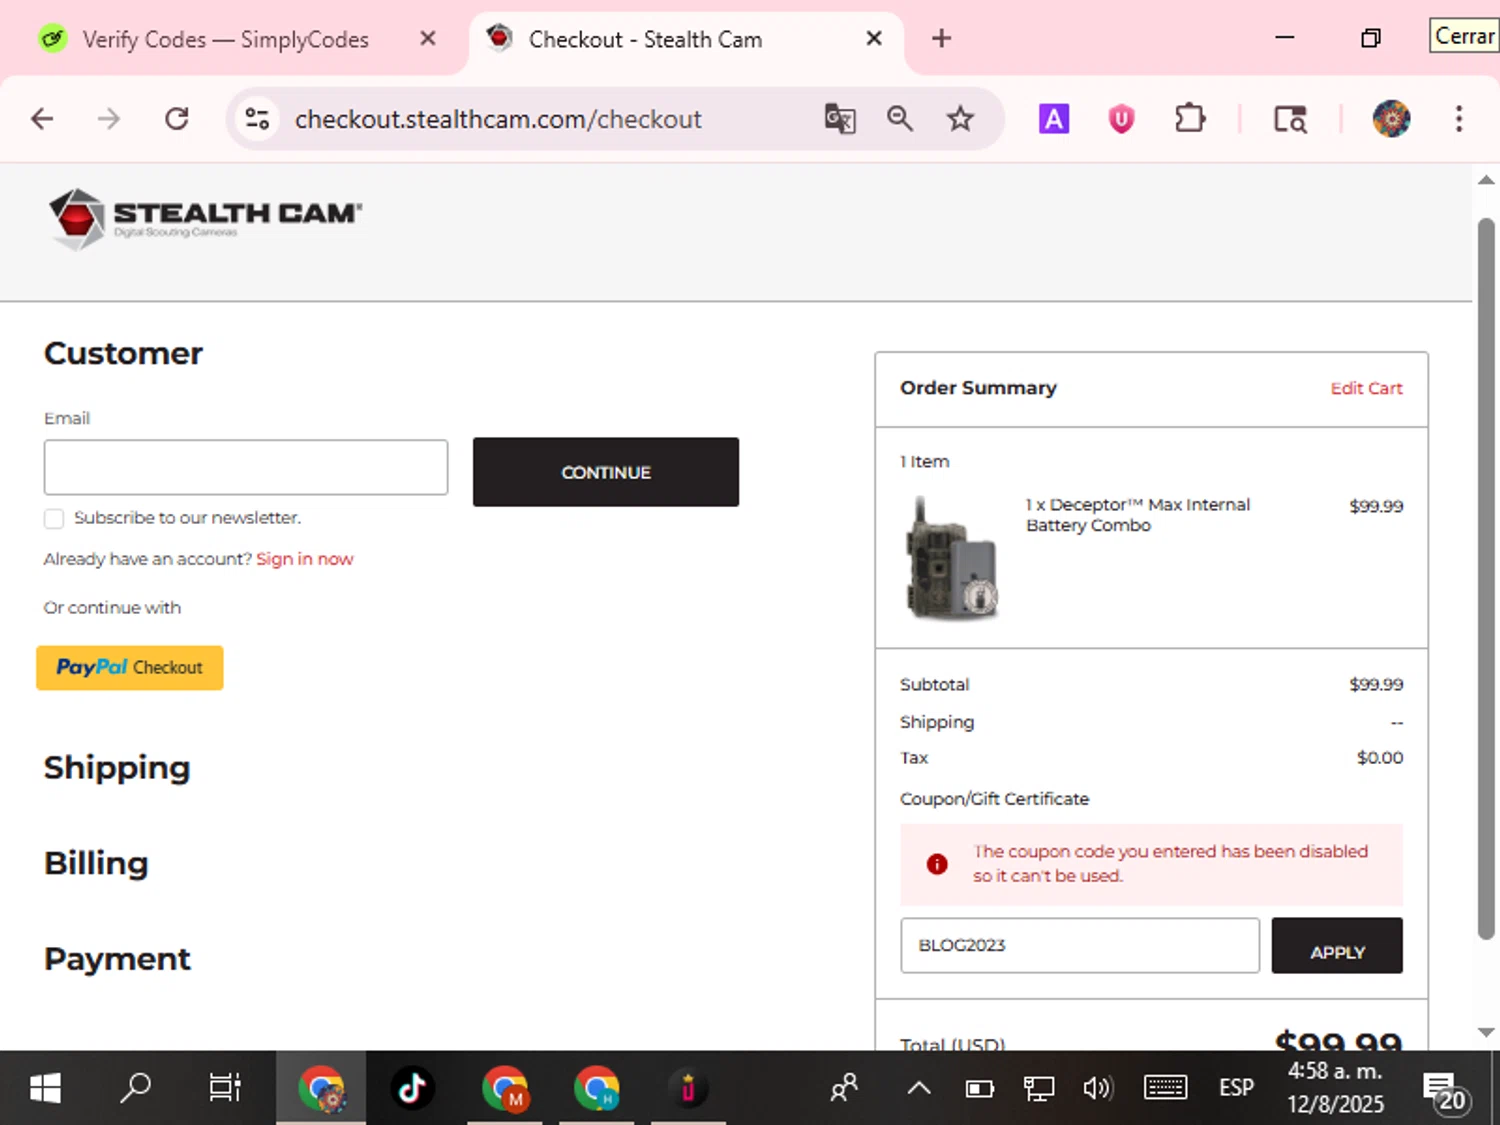Open the extensions puzzle menu

pyautogui.click(x=1189, y=119)
